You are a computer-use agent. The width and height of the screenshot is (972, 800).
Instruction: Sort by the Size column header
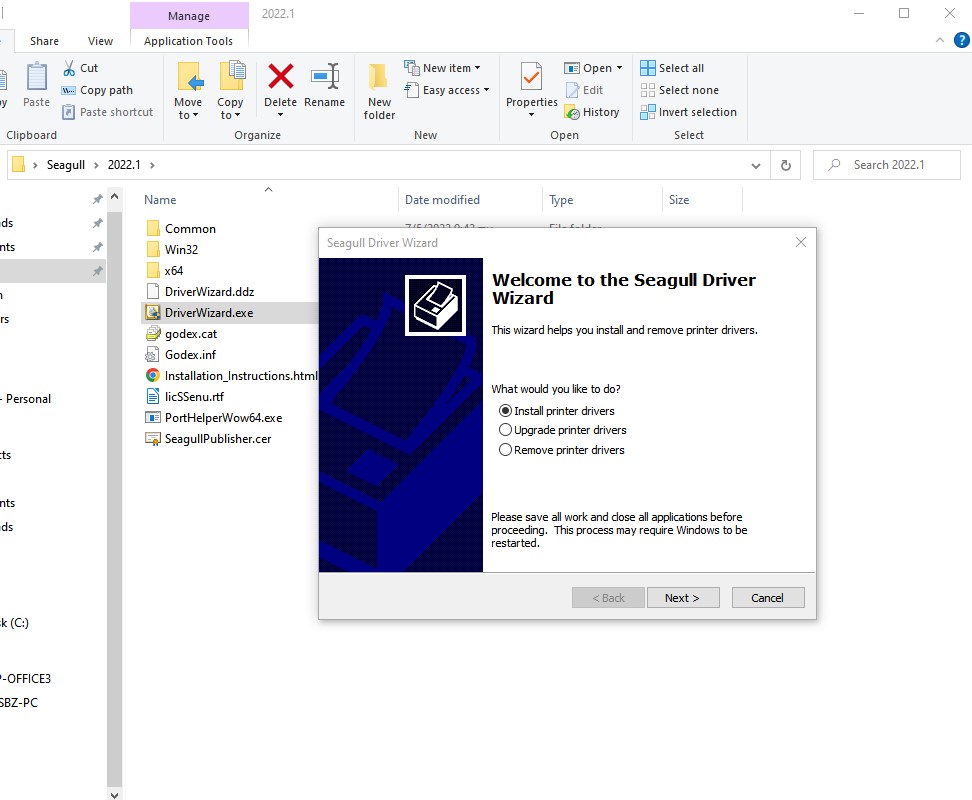pyautogui.click(x=679, y=200)
